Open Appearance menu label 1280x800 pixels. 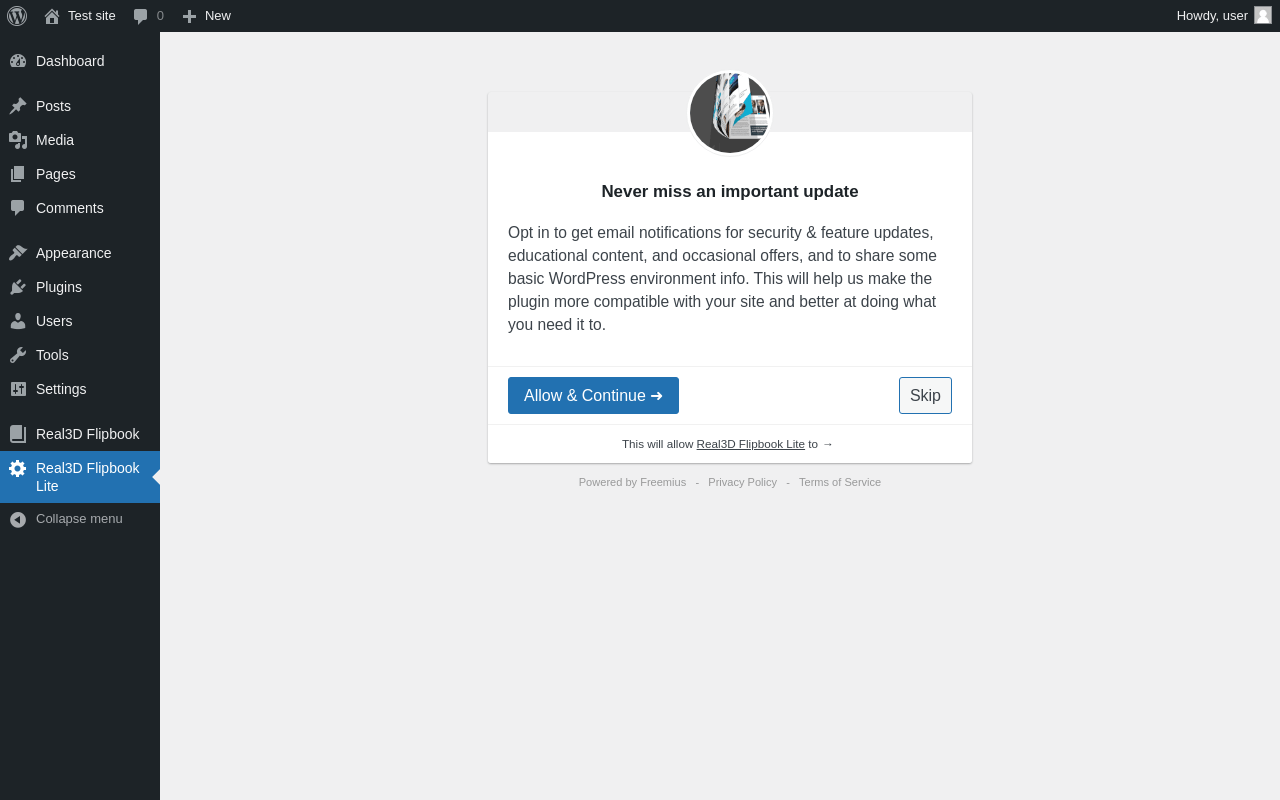(x=74, y=253)
